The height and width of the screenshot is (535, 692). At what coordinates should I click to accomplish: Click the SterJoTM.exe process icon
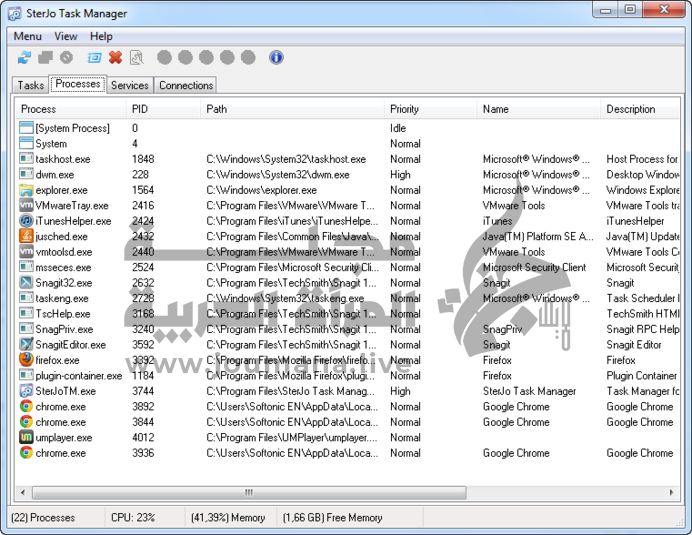pyautogui.click(x=26, y=391)
